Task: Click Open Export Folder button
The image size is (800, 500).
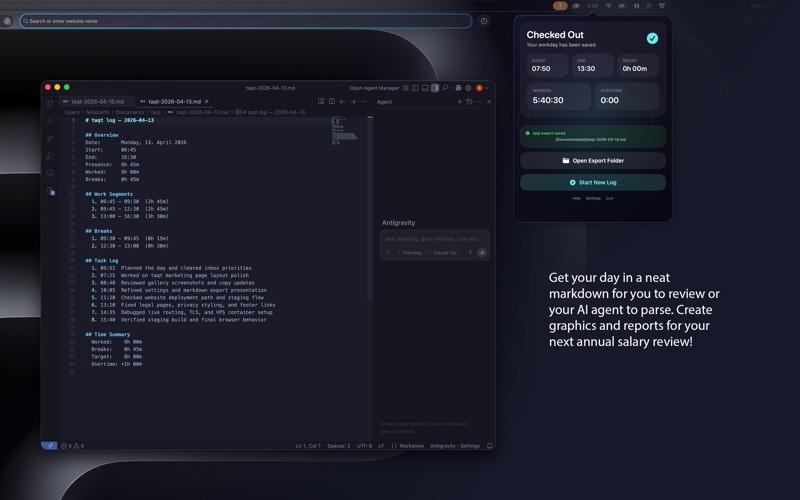Action: pyautogui.click(x=593, y=160)
